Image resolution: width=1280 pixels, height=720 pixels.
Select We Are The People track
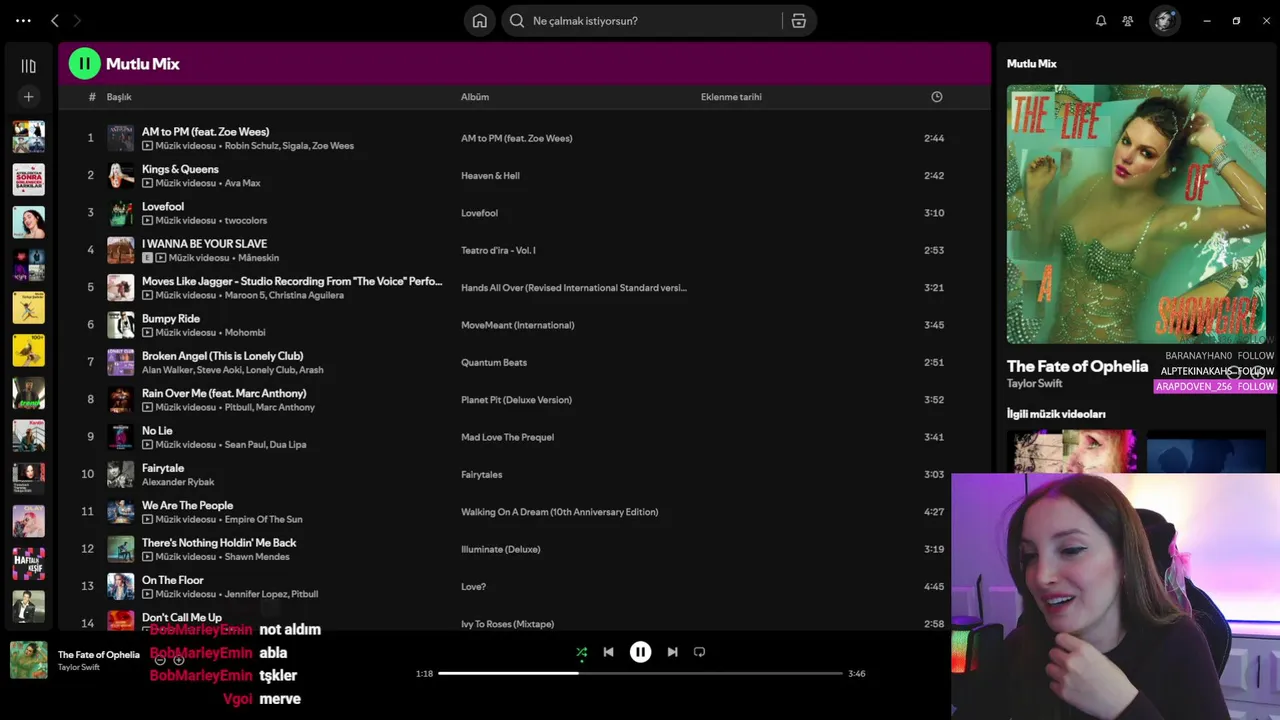point(187,506)
